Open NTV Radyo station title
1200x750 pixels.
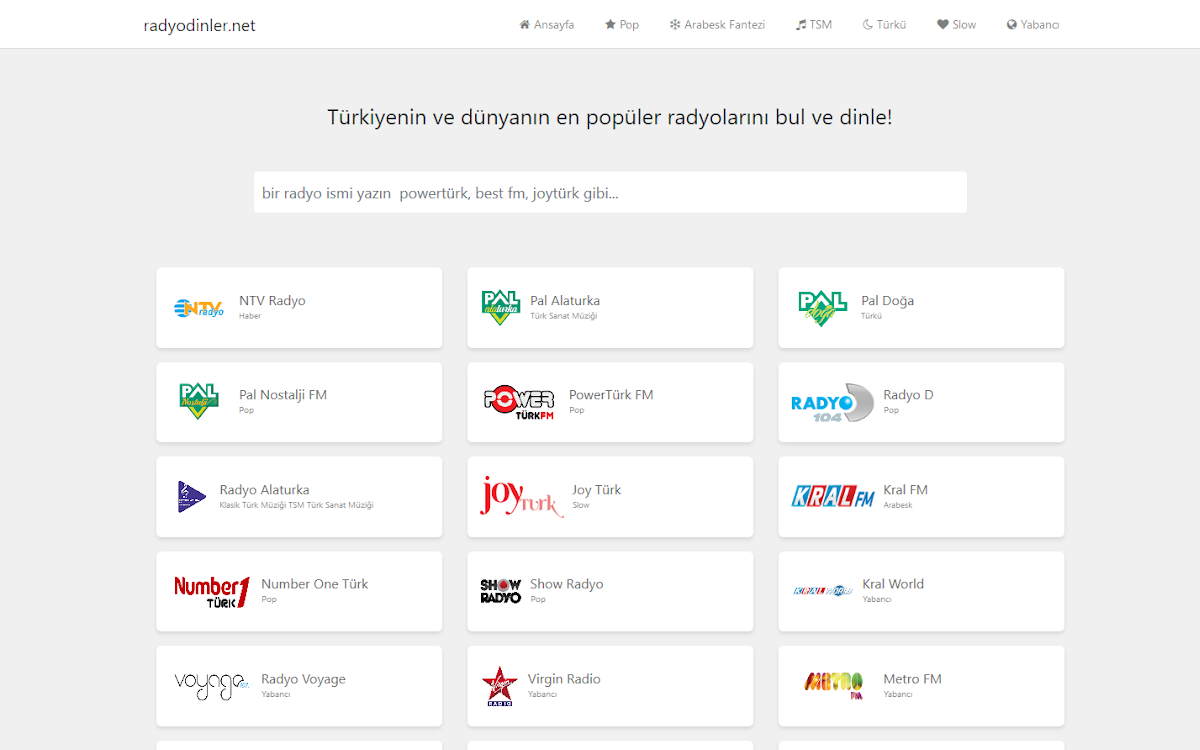click(x=272, y=301)
